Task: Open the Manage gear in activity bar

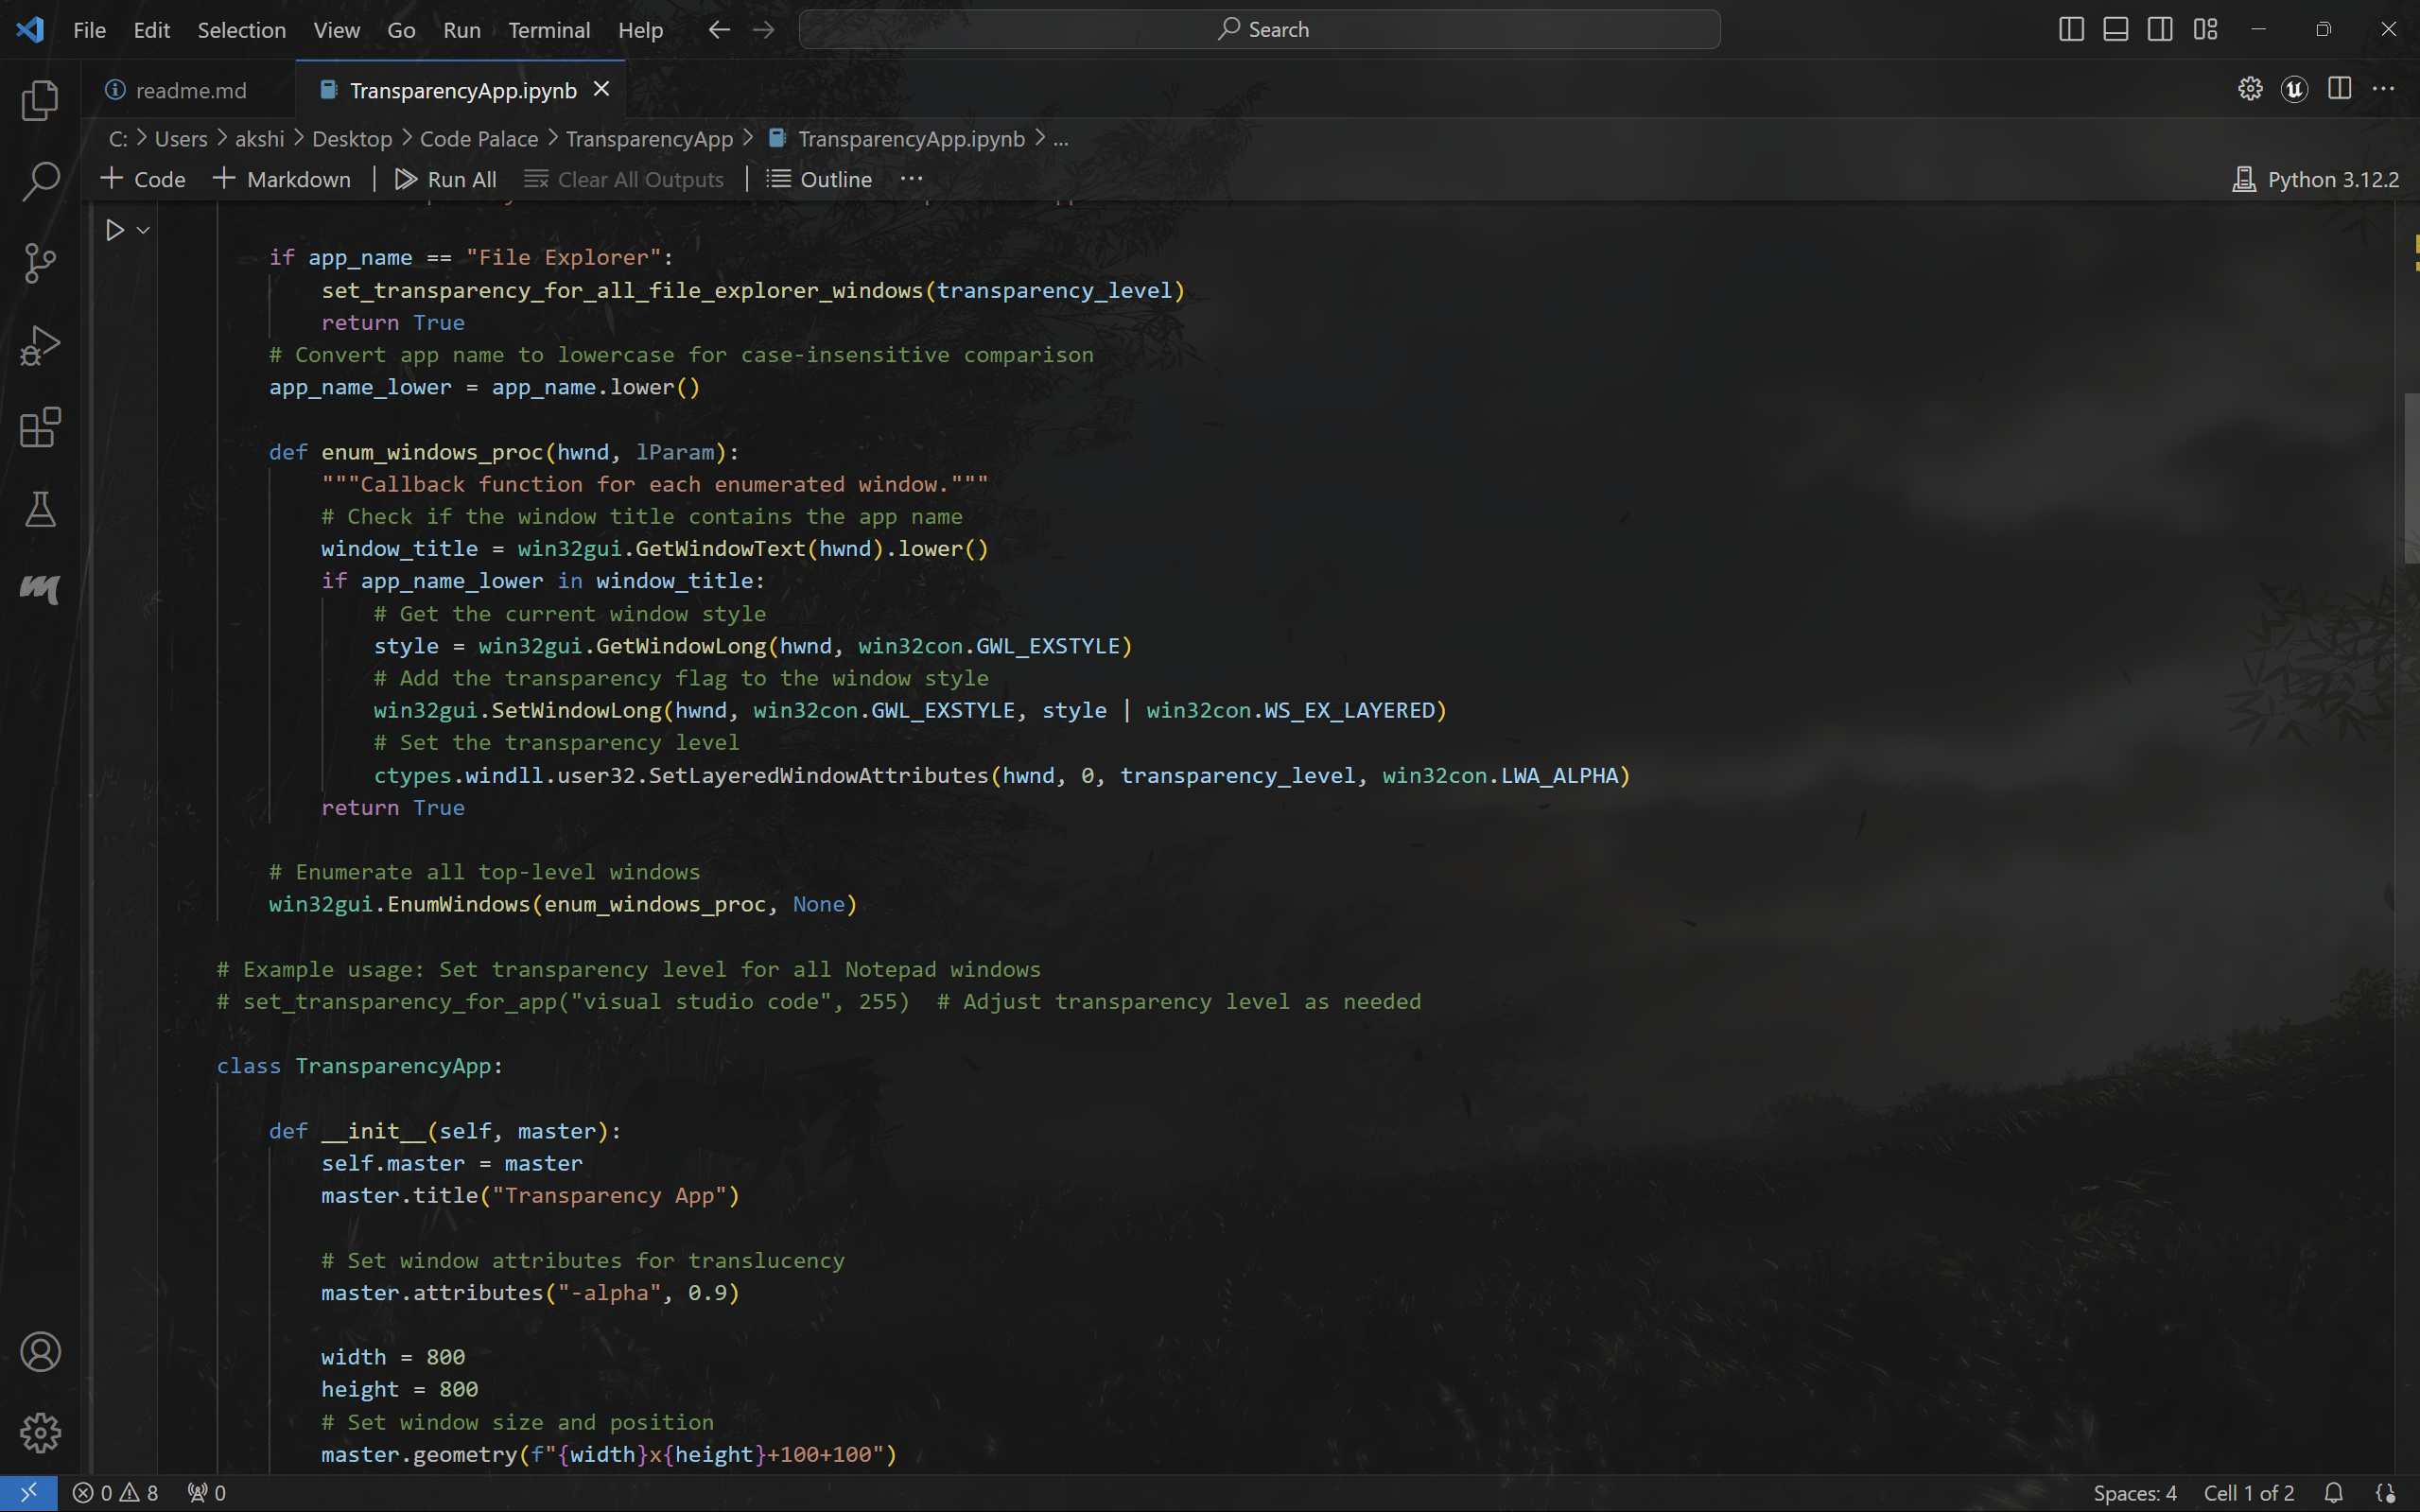Action: 40,1433
